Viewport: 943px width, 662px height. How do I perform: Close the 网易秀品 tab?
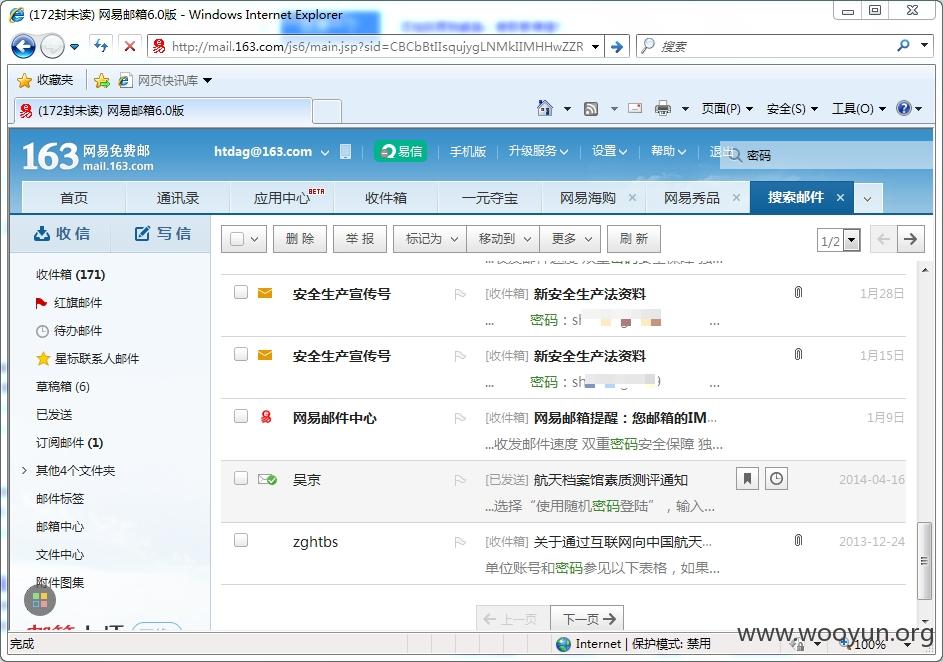[x=736, y=197]
